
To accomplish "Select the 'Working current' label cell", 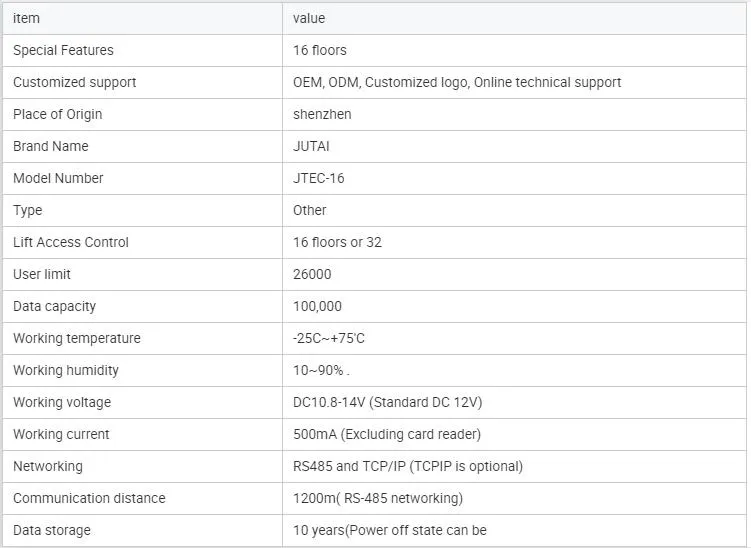I will pos(61,434).
